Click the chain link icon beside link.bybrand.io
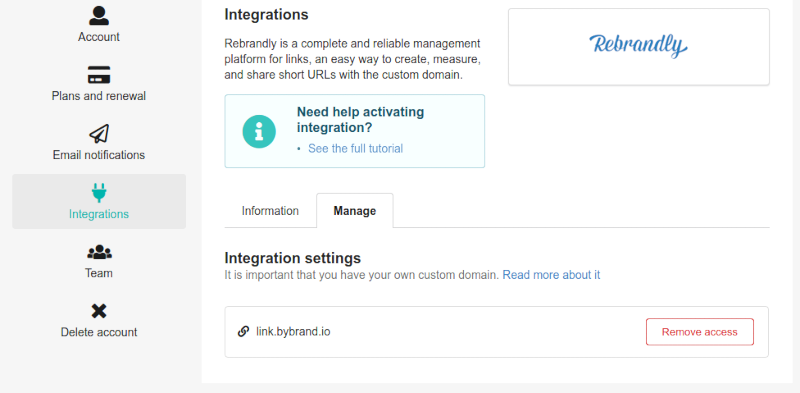This screenshot has height=393, width=800. [243, 332]
